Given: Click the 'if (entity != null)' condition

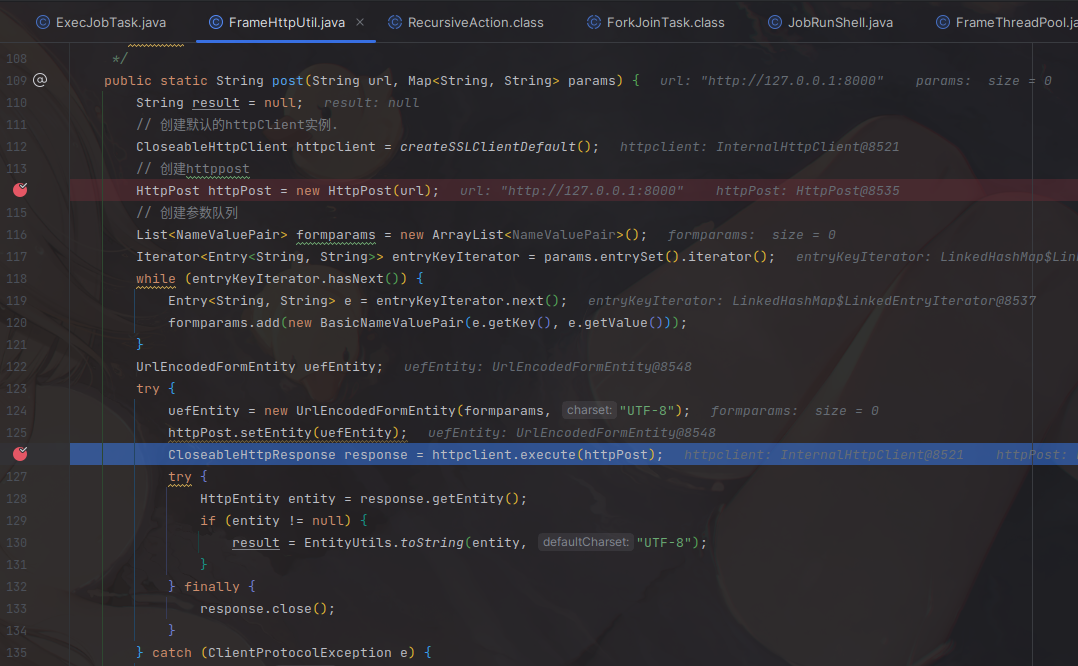Looking at the screenshot, I should click(276, 520).
